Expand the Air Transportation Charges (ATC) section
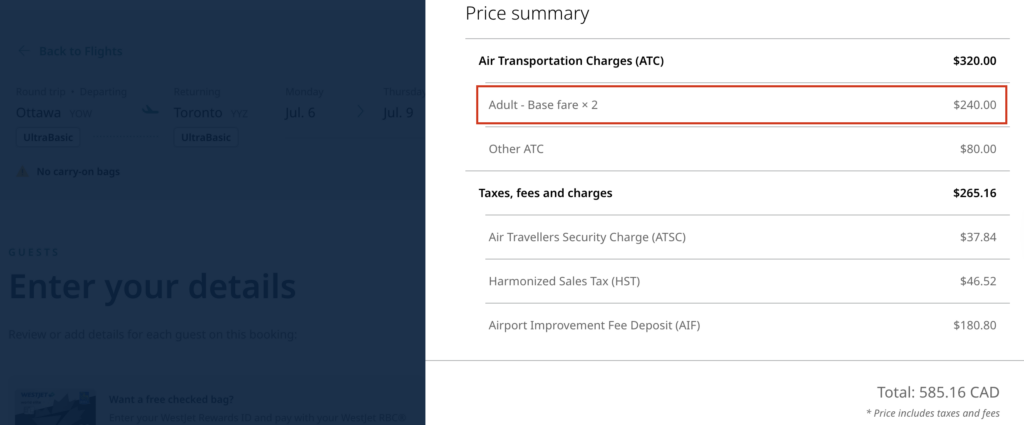The image size is (1024, 425). tap(741, 61)
